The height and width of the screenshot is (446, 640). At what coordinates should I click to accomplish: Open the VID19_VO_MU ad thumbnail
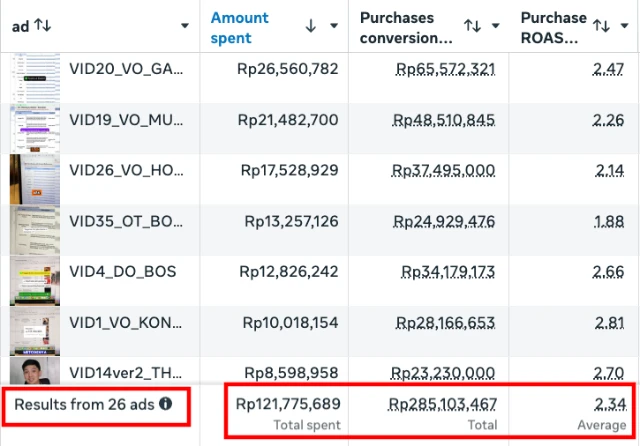(36, 127)
